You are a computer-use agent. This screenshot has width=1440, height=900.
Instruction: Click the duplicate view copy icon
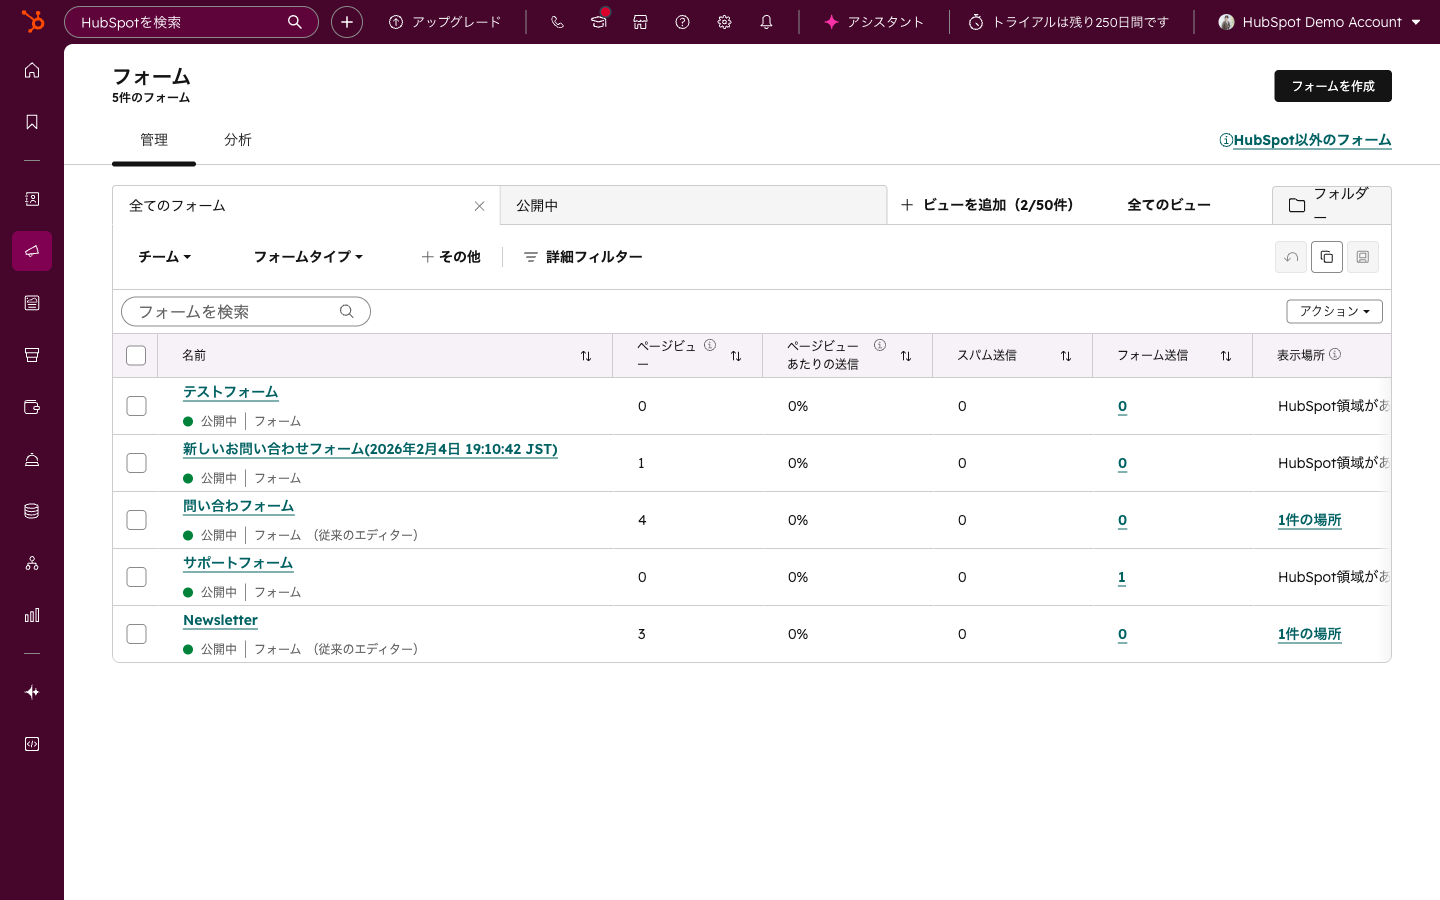(x=1326, y=257)
